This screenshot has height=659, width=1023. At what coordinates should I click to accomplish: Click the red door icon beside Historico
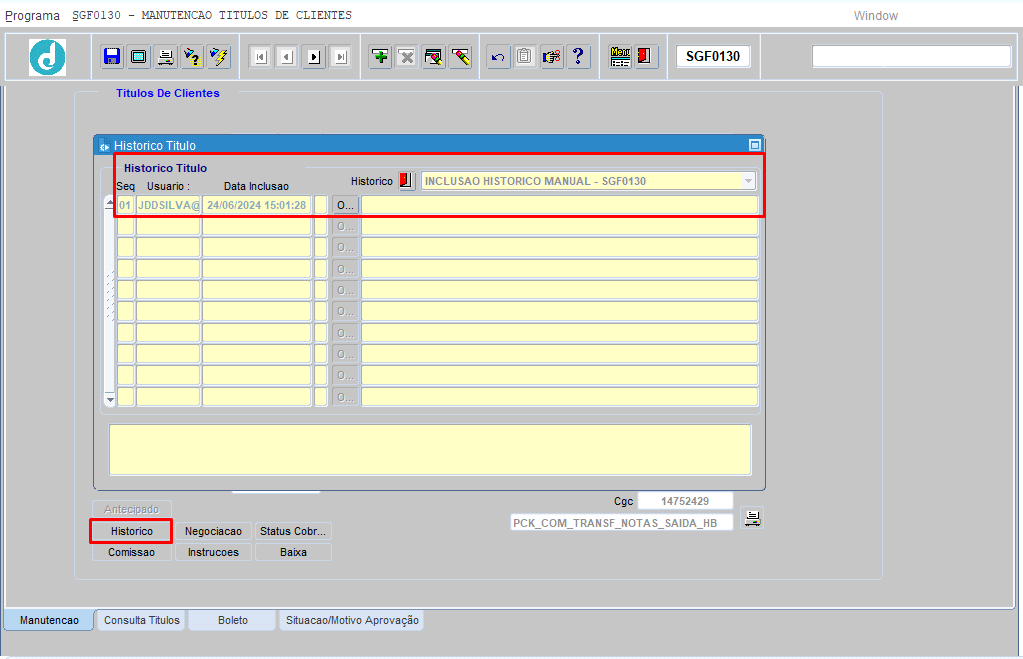click(x=406, y=181)
